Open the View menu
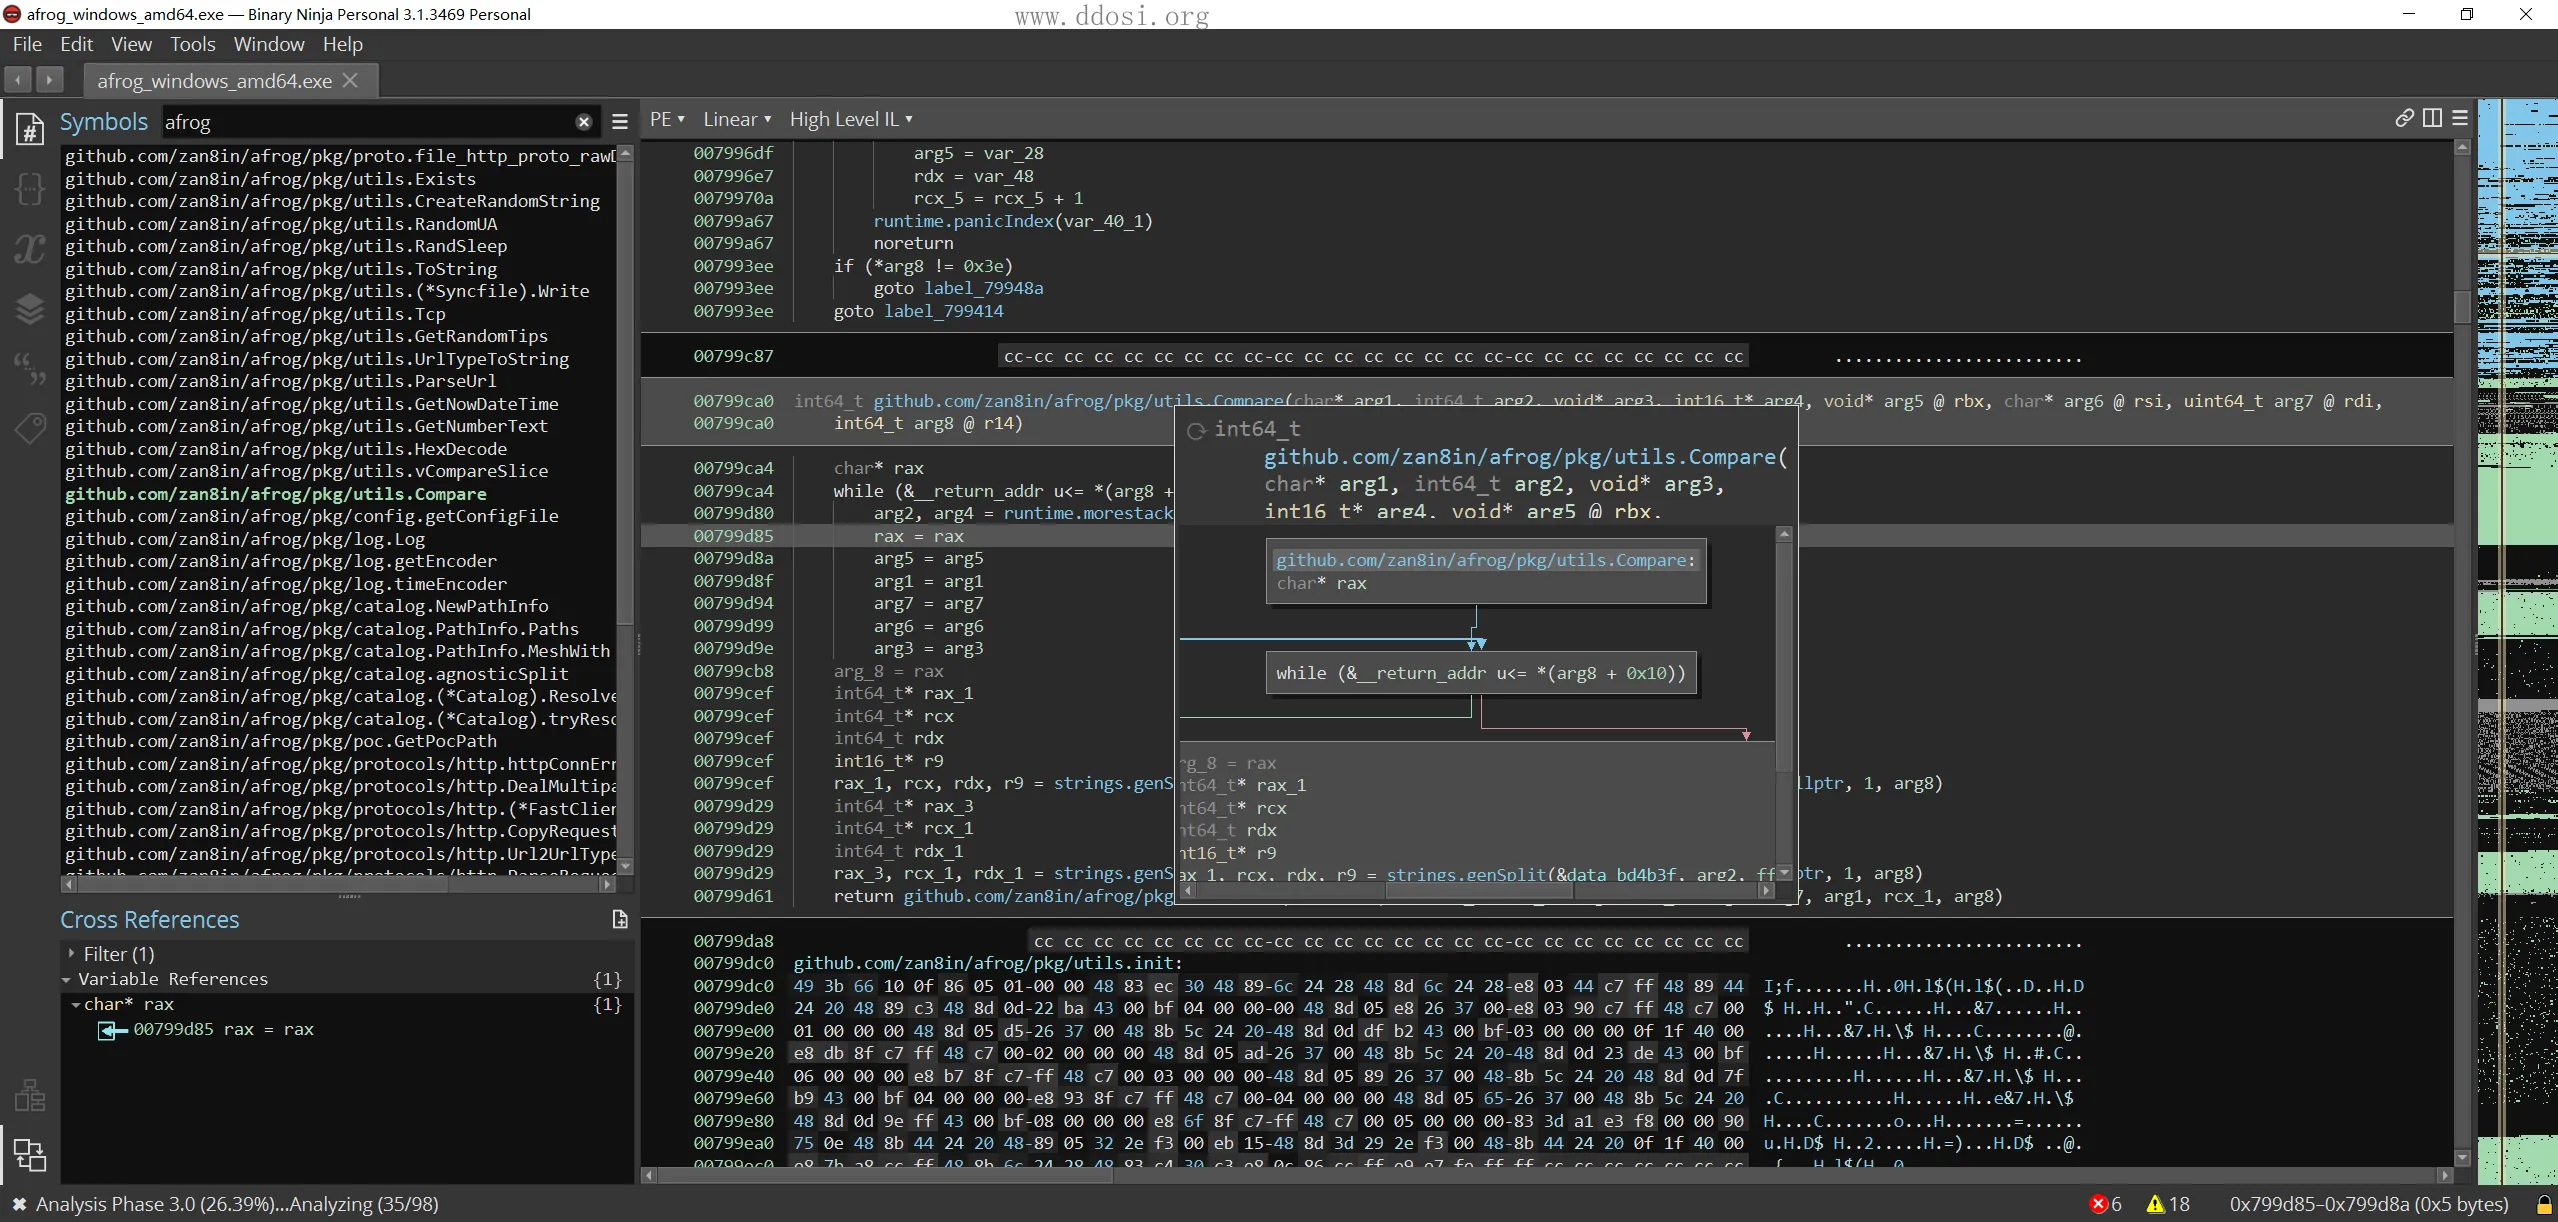This screenshot has width=2558, height=1222. click(131, 44)
